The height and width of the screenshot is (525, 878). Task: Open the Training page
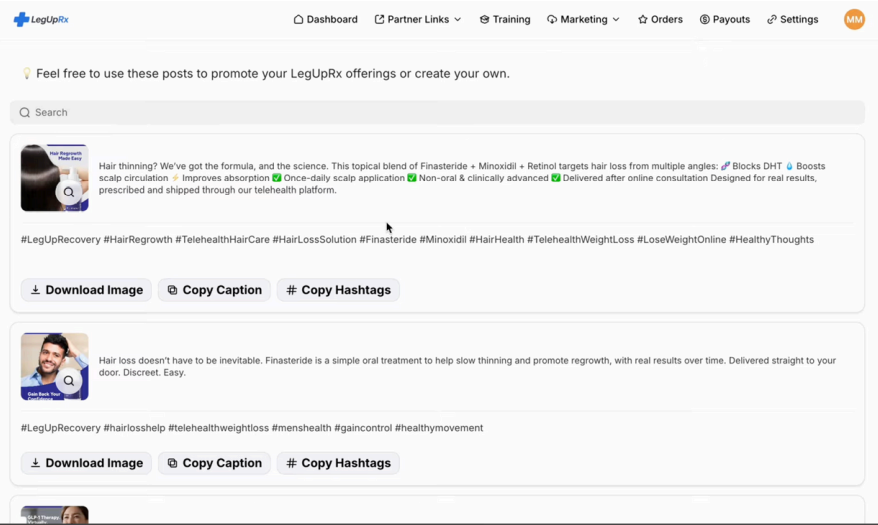[505, 19]
